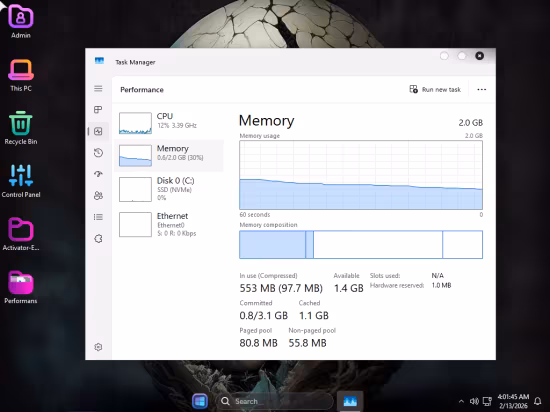Open the Admin desktop folder icon
This screenshot has width=550, height=412.
pyautogui.click(x=21, y=21)
